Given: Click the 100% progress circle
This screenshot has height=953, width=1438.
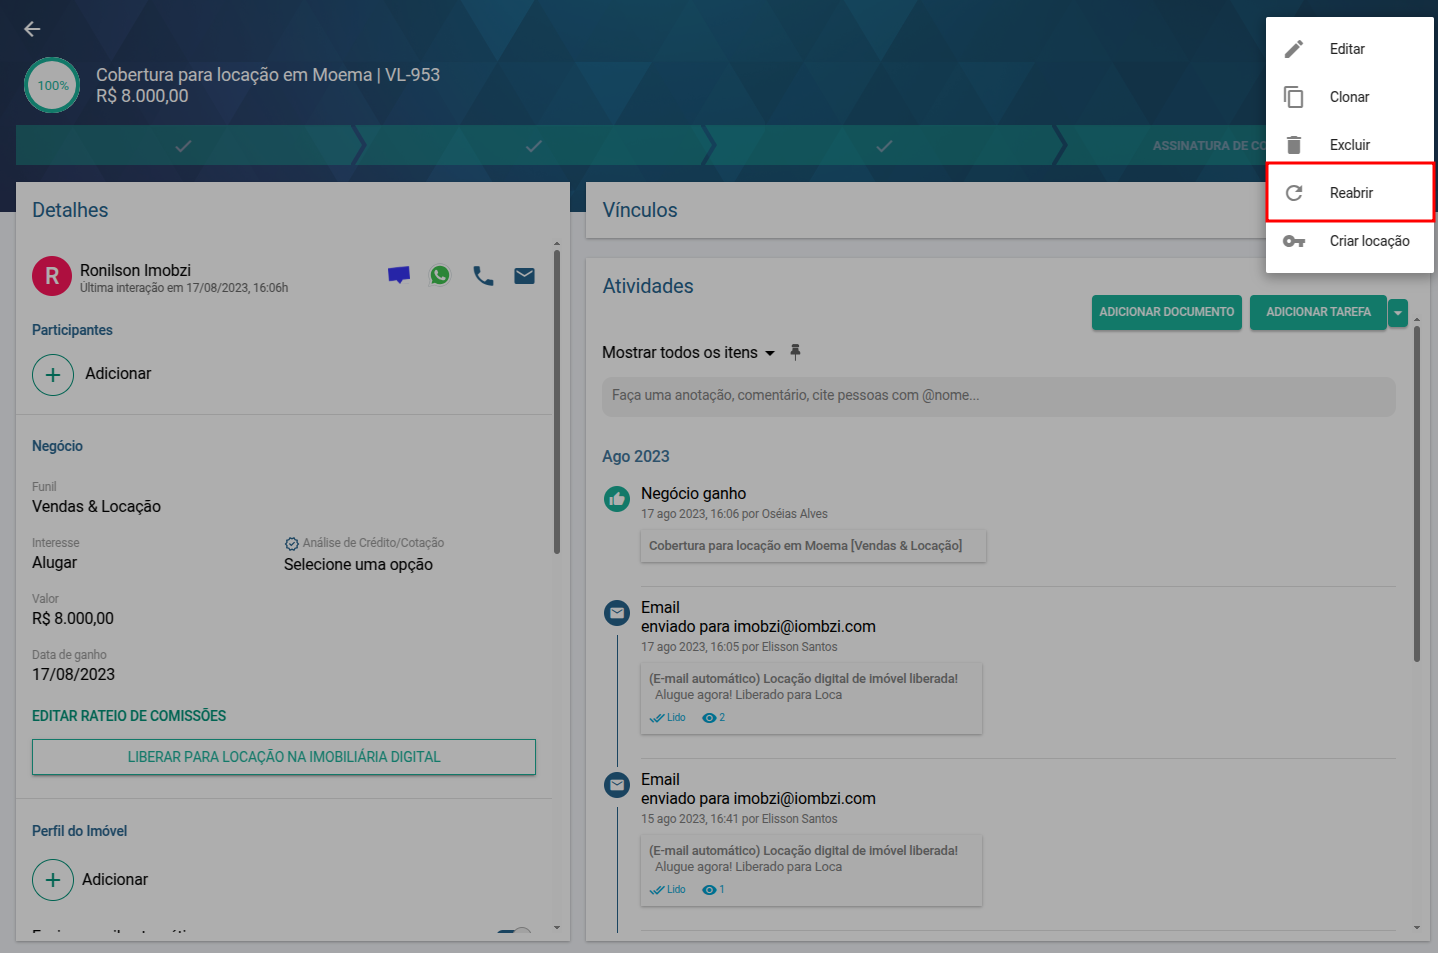Looking at the screenshot, I should 52,85.
